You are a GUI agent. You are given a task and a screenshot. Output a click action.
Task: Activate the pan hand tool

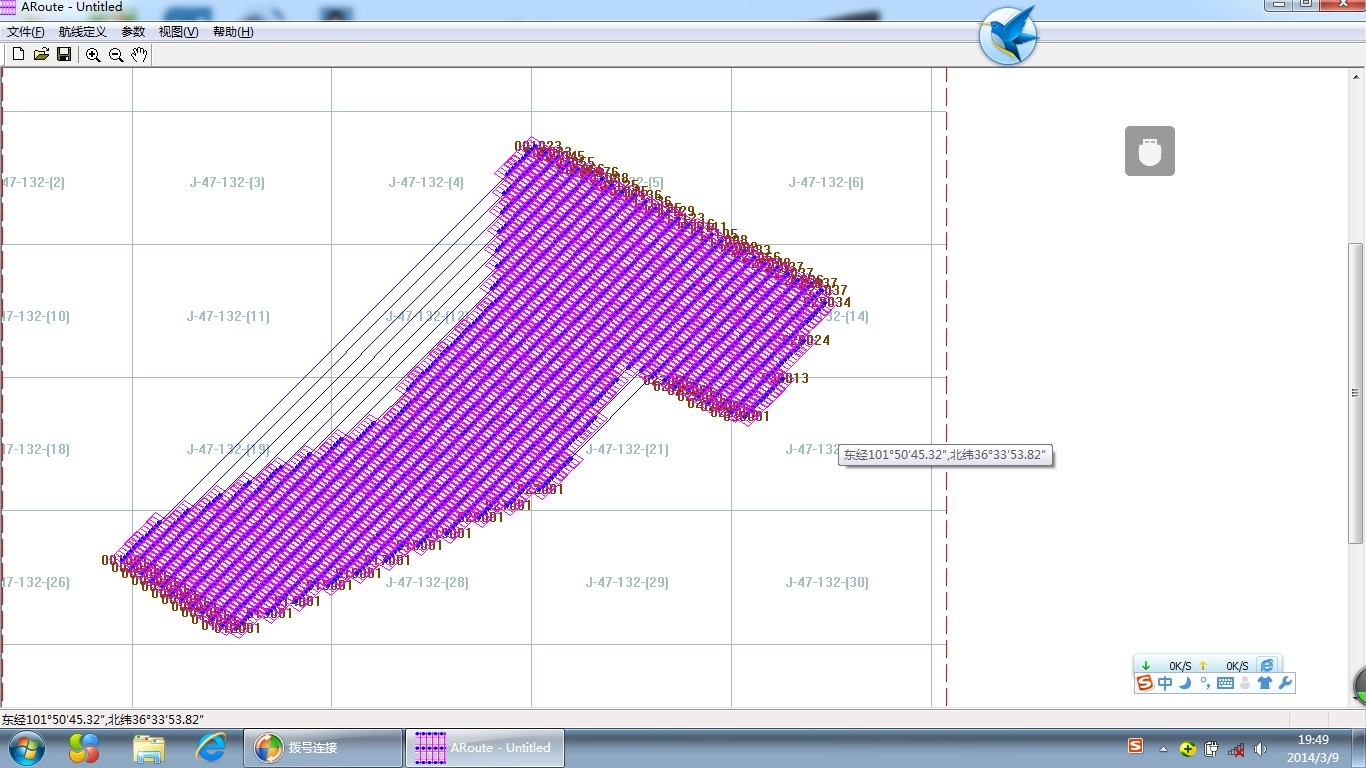139,55
